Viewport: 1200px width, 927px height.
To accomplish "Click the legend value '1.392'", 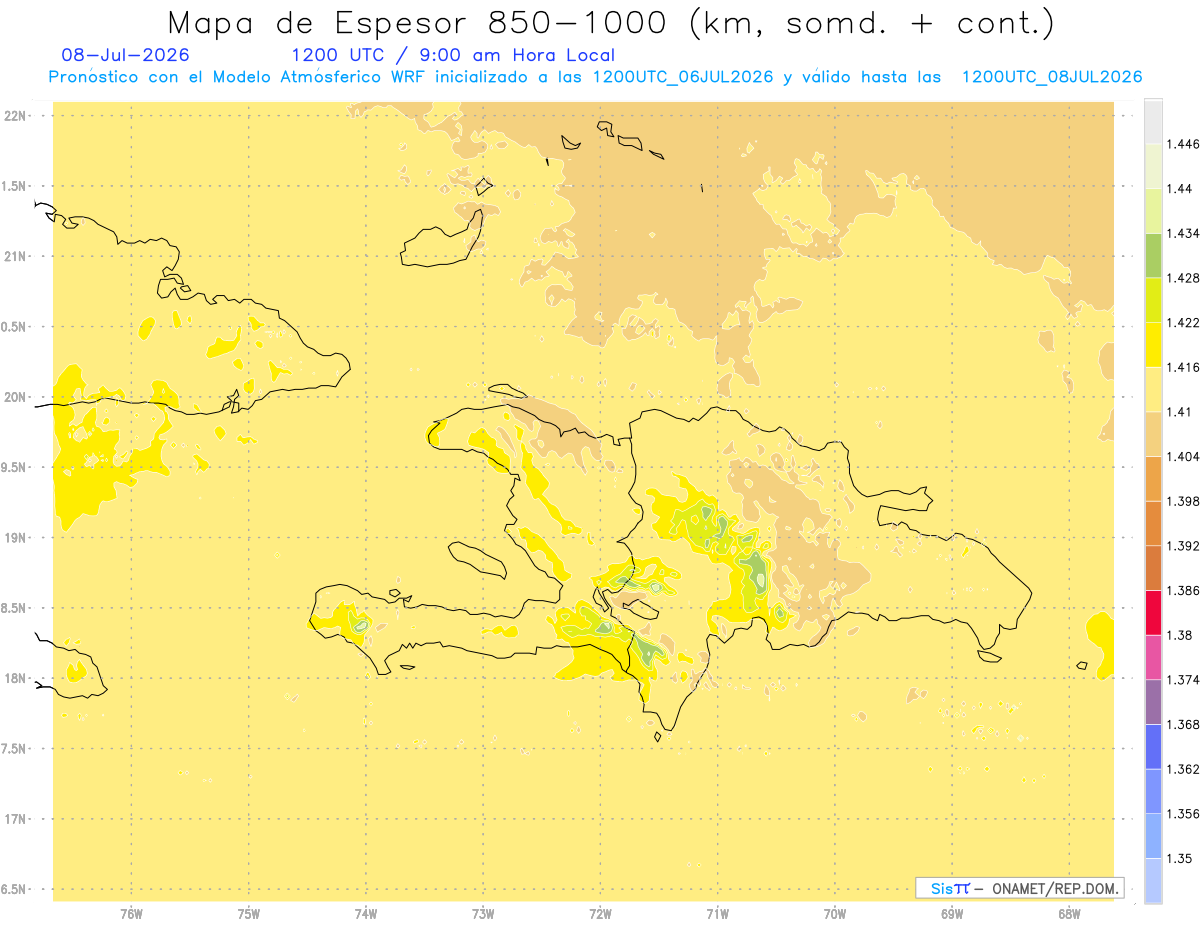I will (x=1184, y=546).
